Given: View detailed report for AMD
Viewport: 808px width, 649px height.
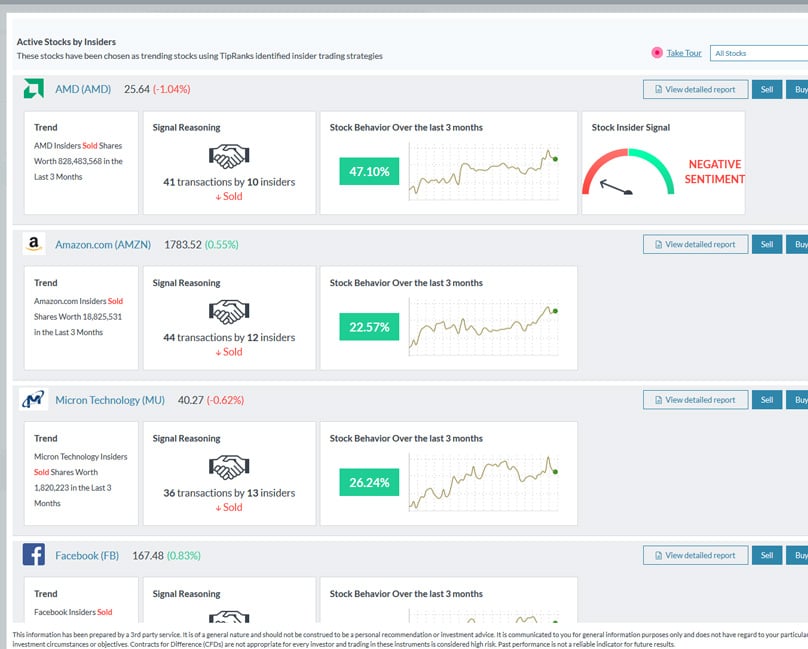Looking at the screenshot, I should pyautogui.click(x=695, y=89).
